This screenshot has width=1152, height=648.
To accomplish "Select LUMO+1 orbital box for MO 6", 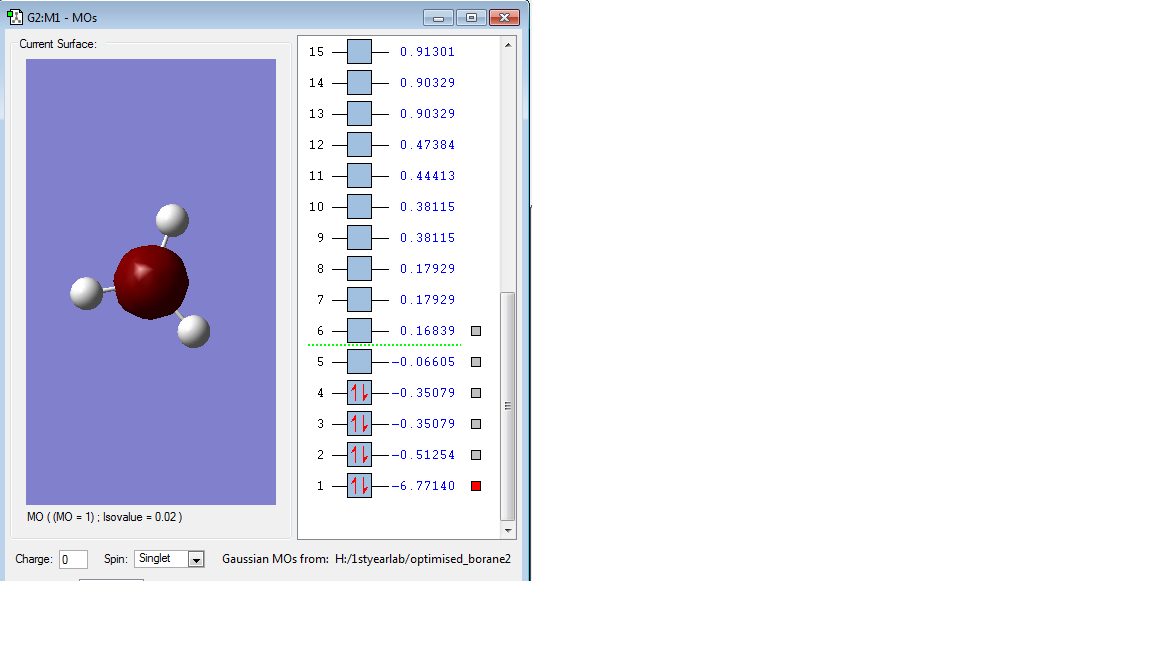I will 359,331.
